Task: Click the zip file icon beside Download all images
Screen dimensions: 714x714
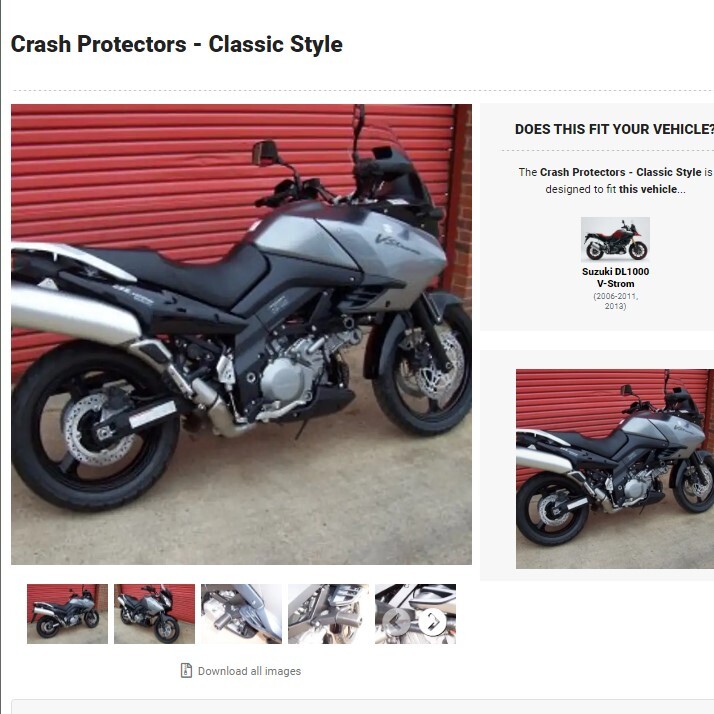Action: click(x=186, y=670)
